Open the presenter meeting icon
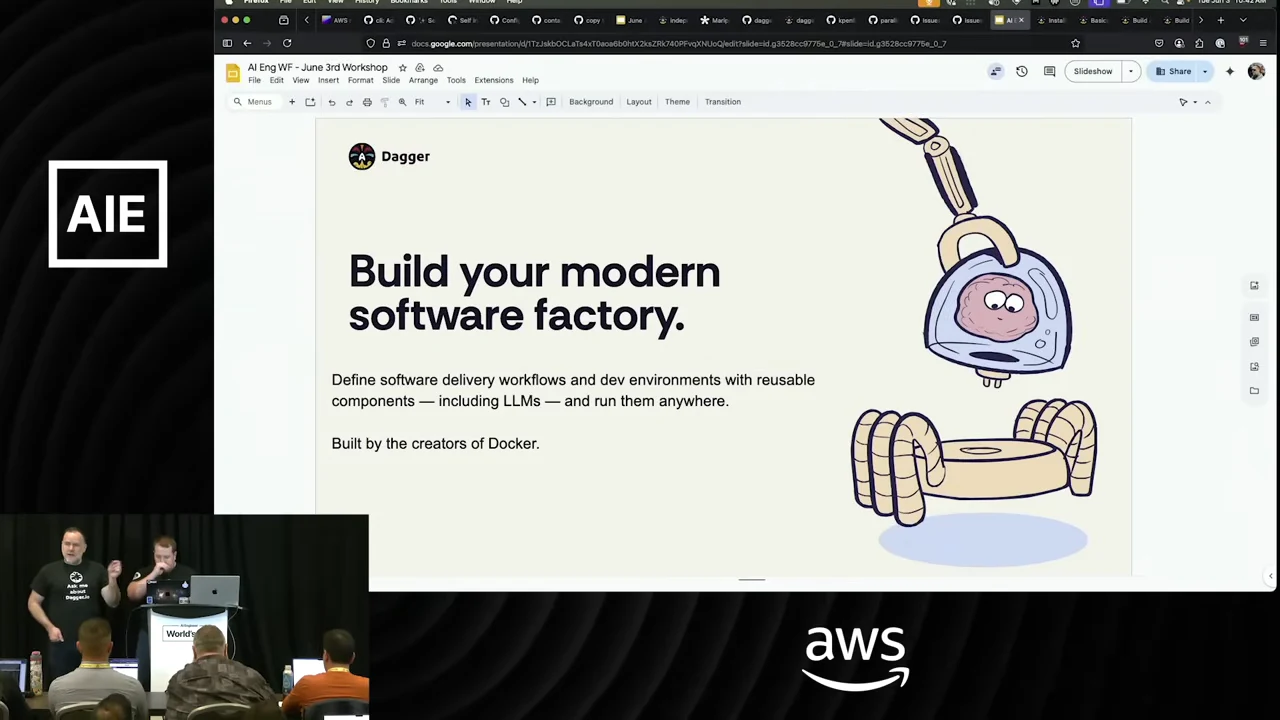Image resolution: width=1280 pixels, height=720 pixels. (995, 71)
